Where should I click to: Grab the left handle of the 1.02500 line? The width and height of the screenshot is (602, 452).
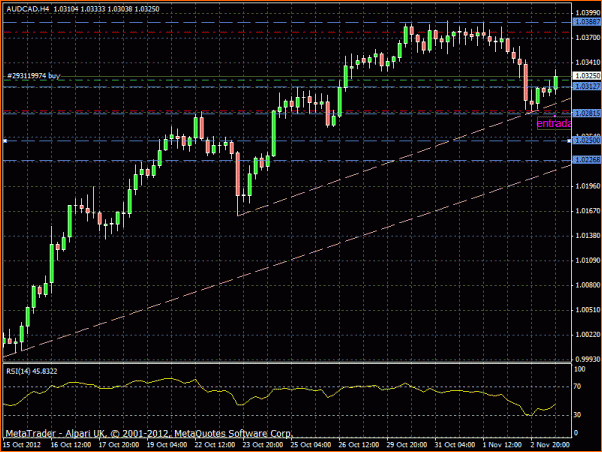pos(5,141)
